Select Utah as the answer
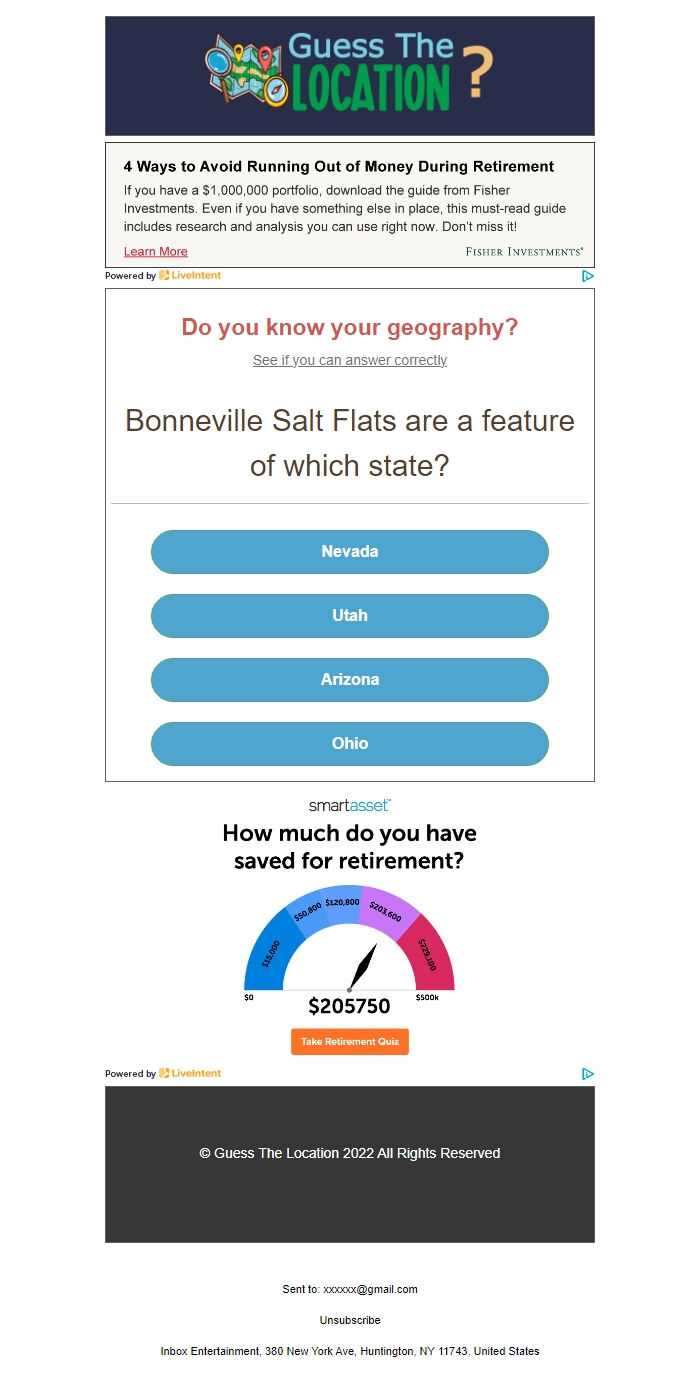 pos(350,616)
